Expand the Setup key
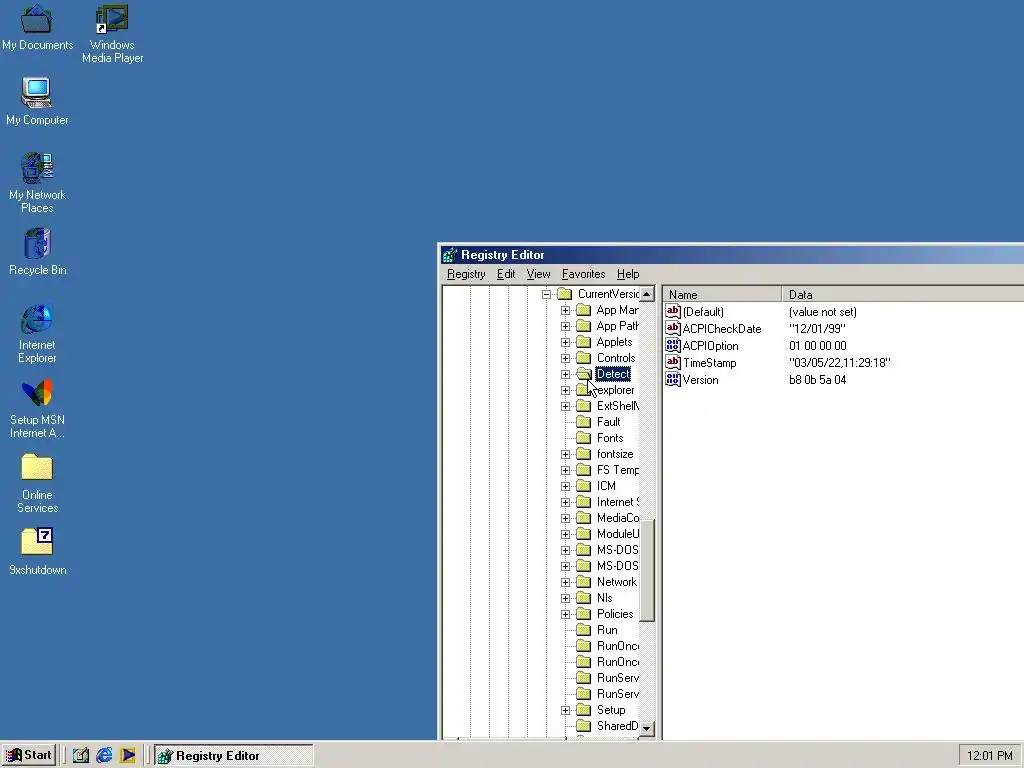This screenshot has height=768, width=1024. coord(566,711)
